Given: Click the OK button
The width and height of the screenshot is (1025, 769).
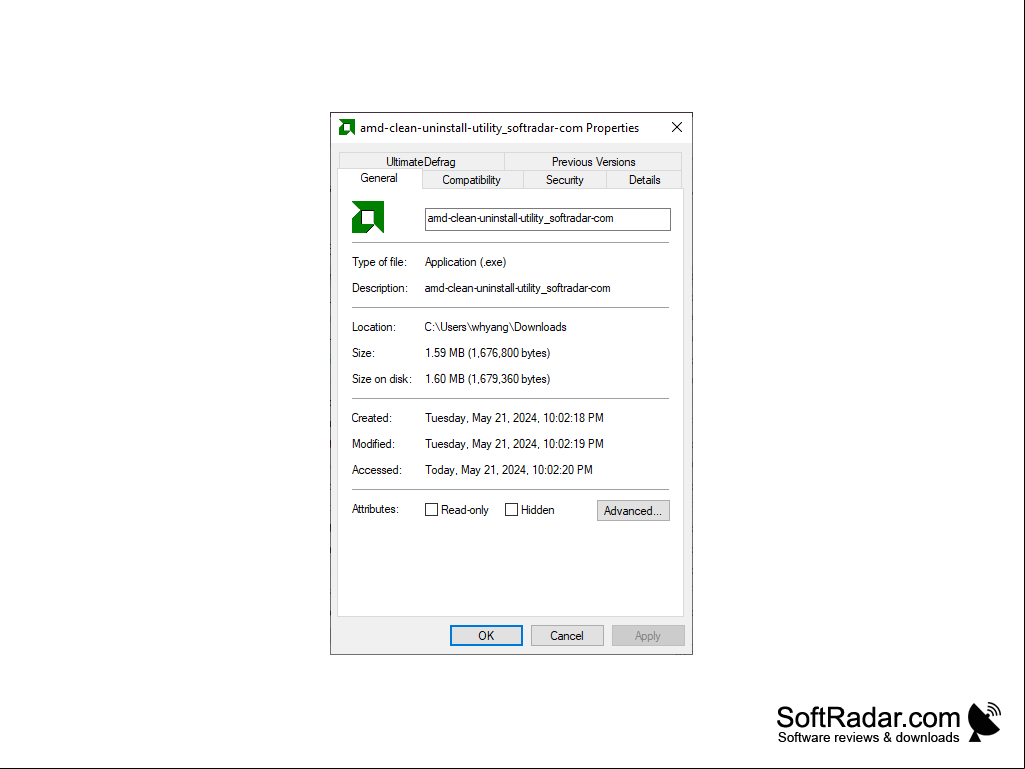Looking at the screenshot, I should tap(486, 636).
